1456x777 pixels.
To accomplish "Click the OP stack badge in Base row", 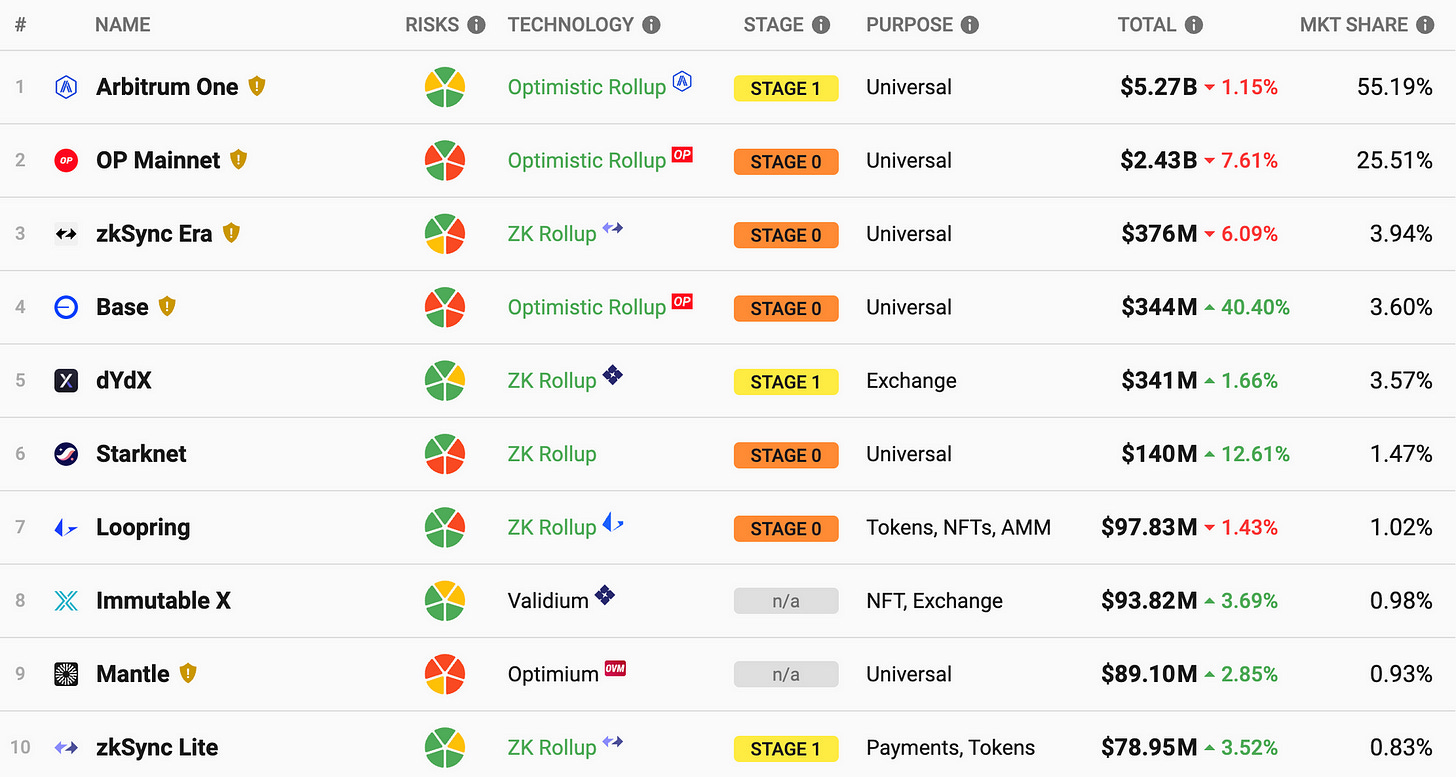I will coord(682,301).
